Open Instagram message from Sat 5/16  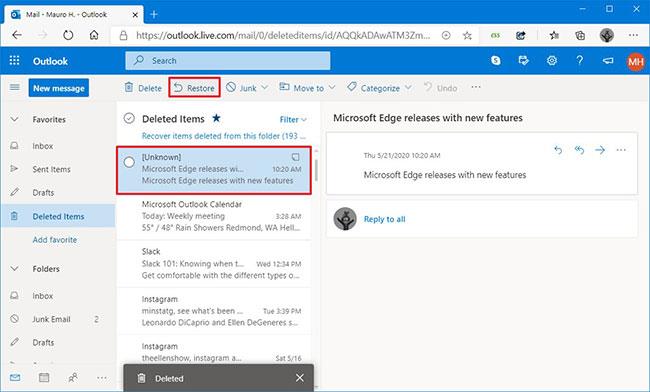click(214, 352)
